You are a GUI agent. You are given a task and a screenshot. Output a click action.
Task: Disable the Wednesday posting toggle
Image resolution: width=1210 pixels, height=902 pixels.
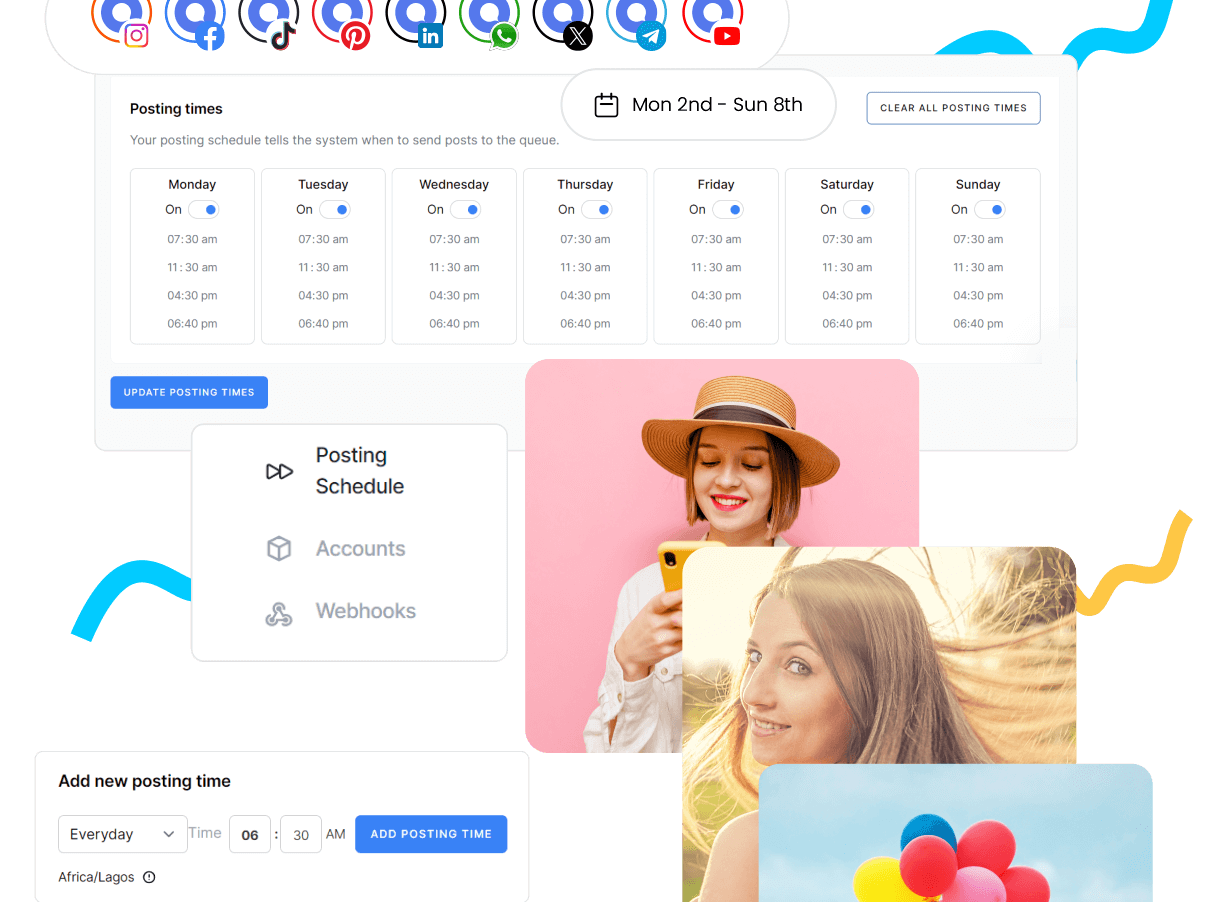pos(465,210)
